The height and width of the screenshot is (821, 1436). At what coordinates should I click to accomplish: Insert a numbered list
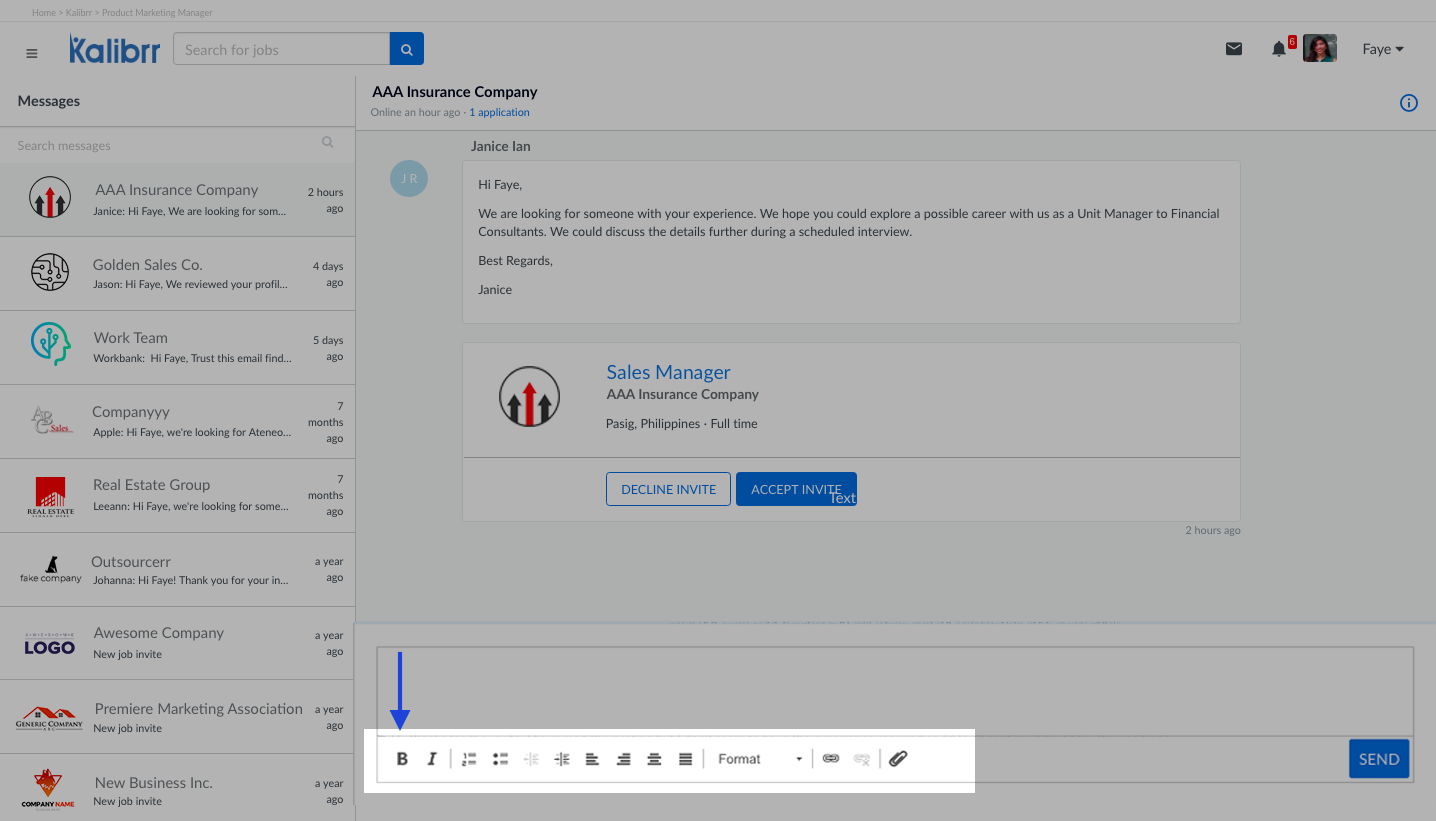(x=469, y=759)
